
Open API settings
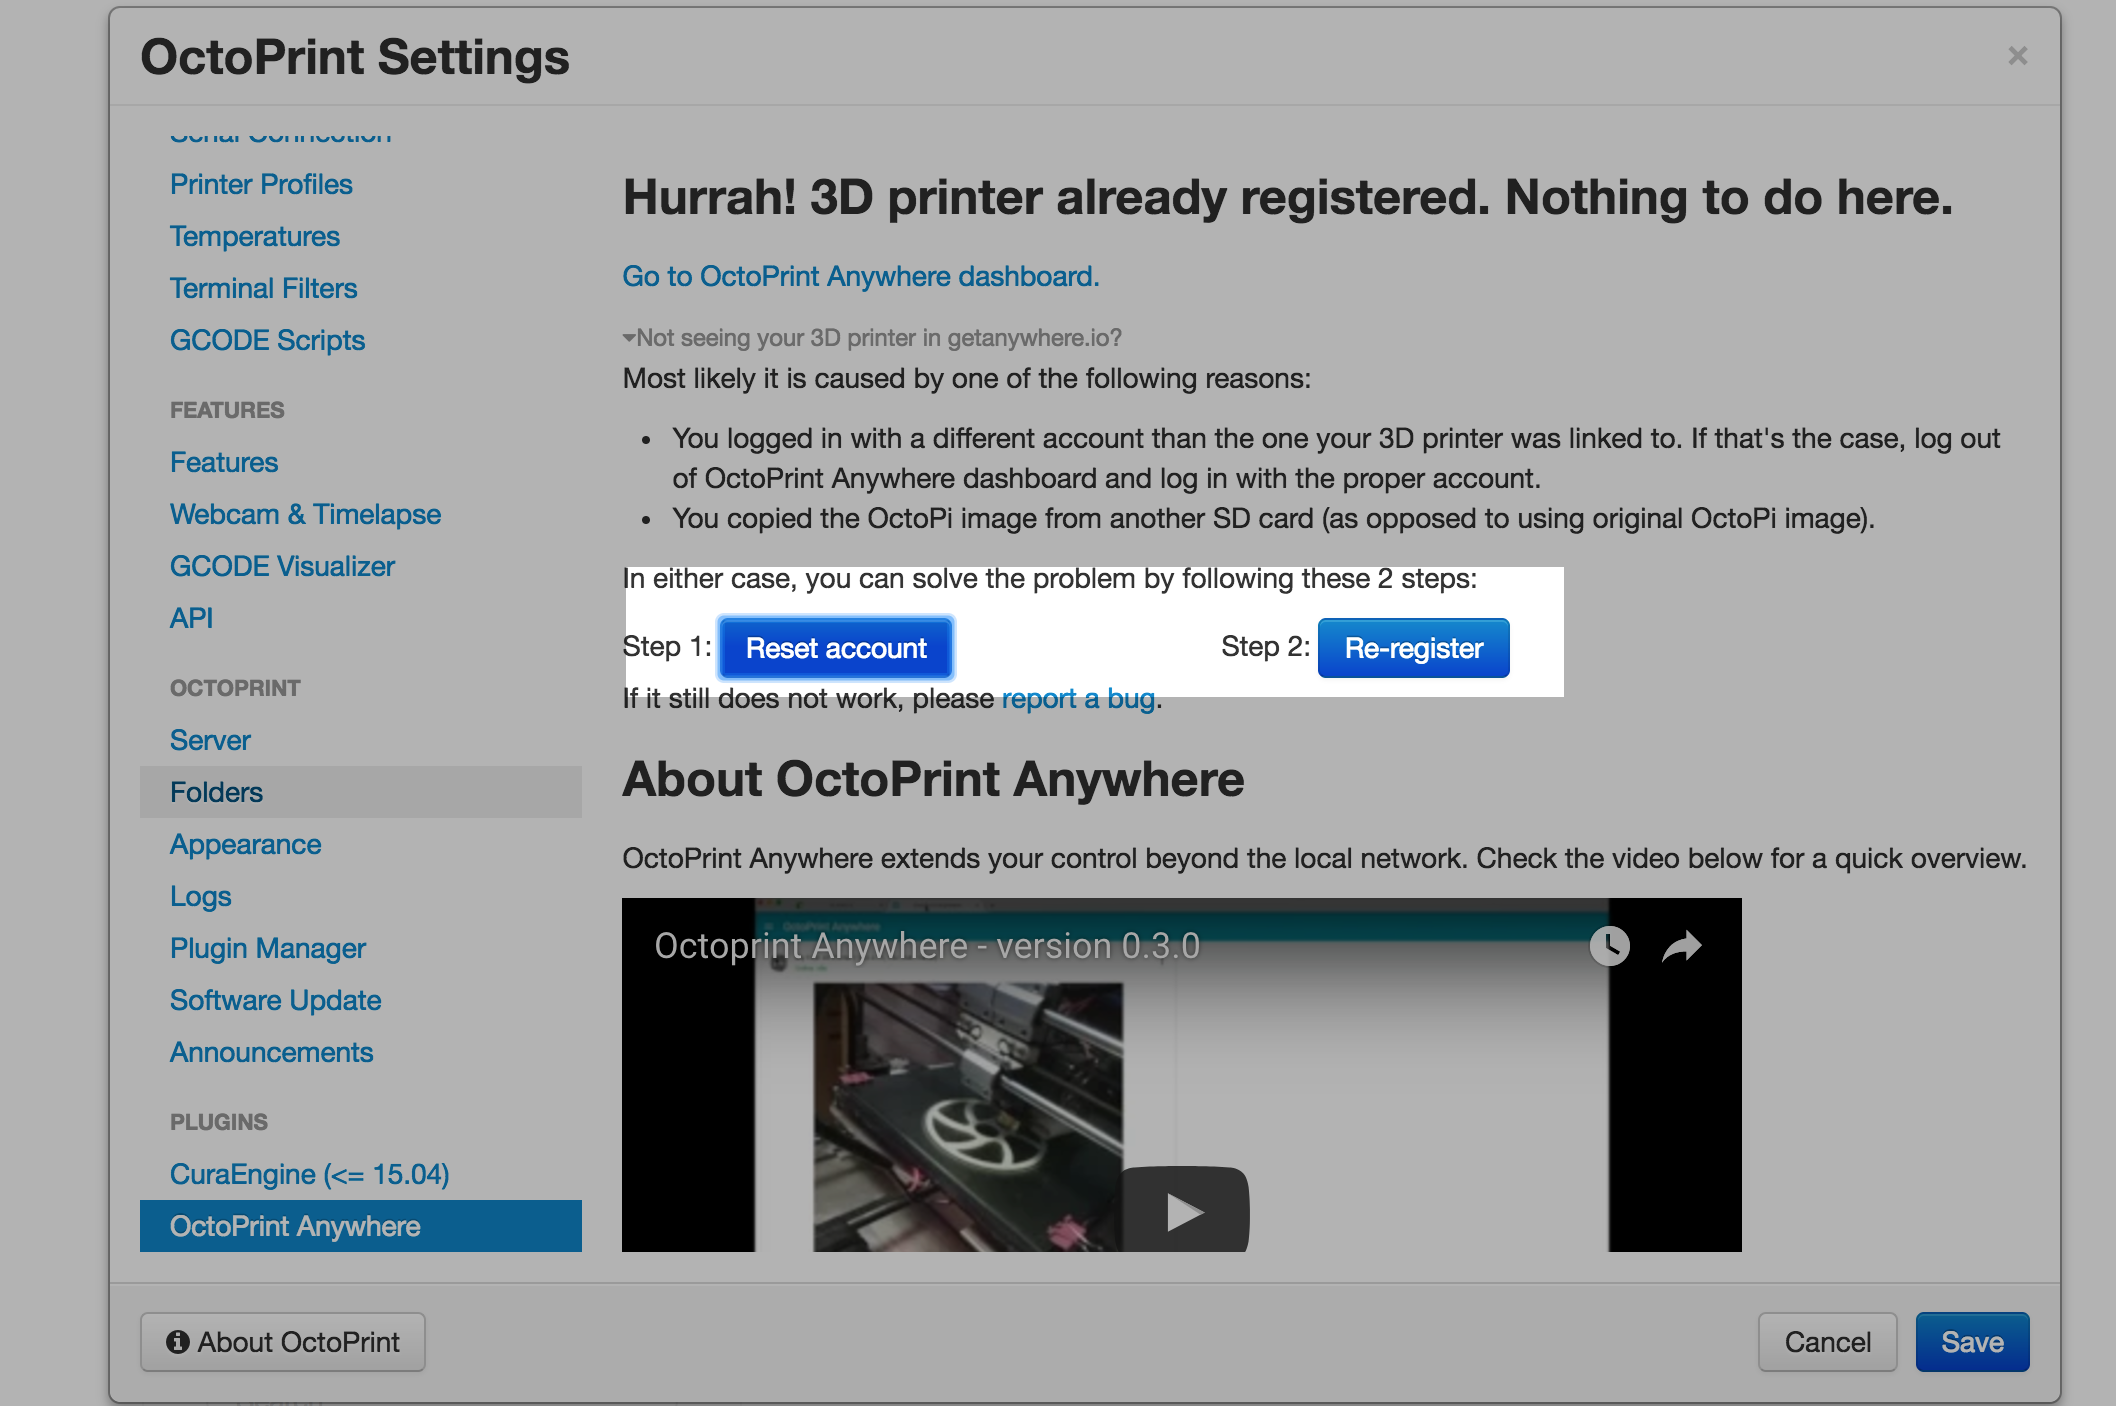(191, 618)
